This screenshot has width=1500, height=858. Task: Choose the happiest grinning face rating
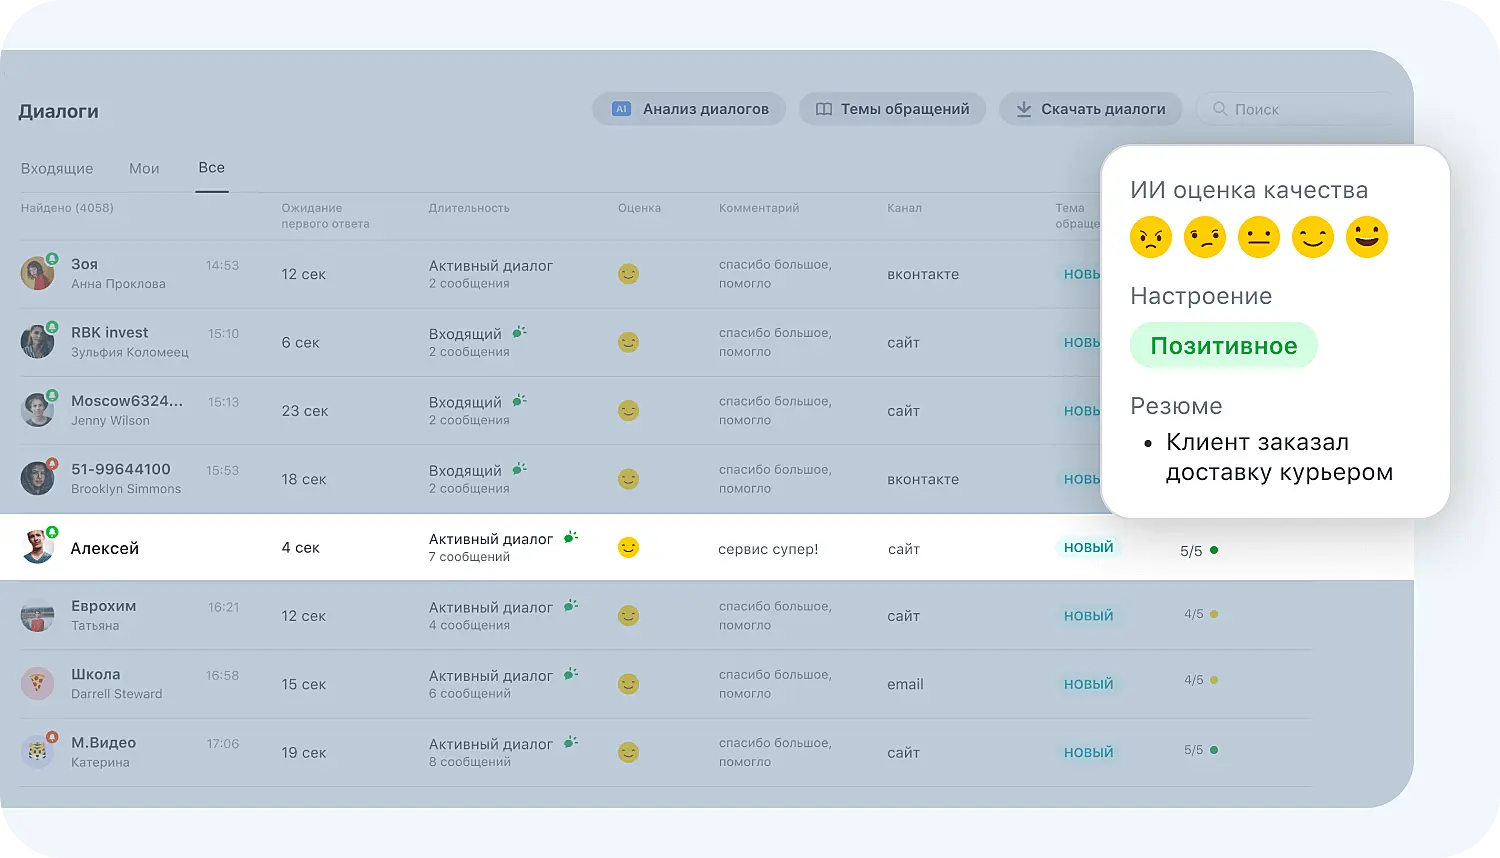1366,238
